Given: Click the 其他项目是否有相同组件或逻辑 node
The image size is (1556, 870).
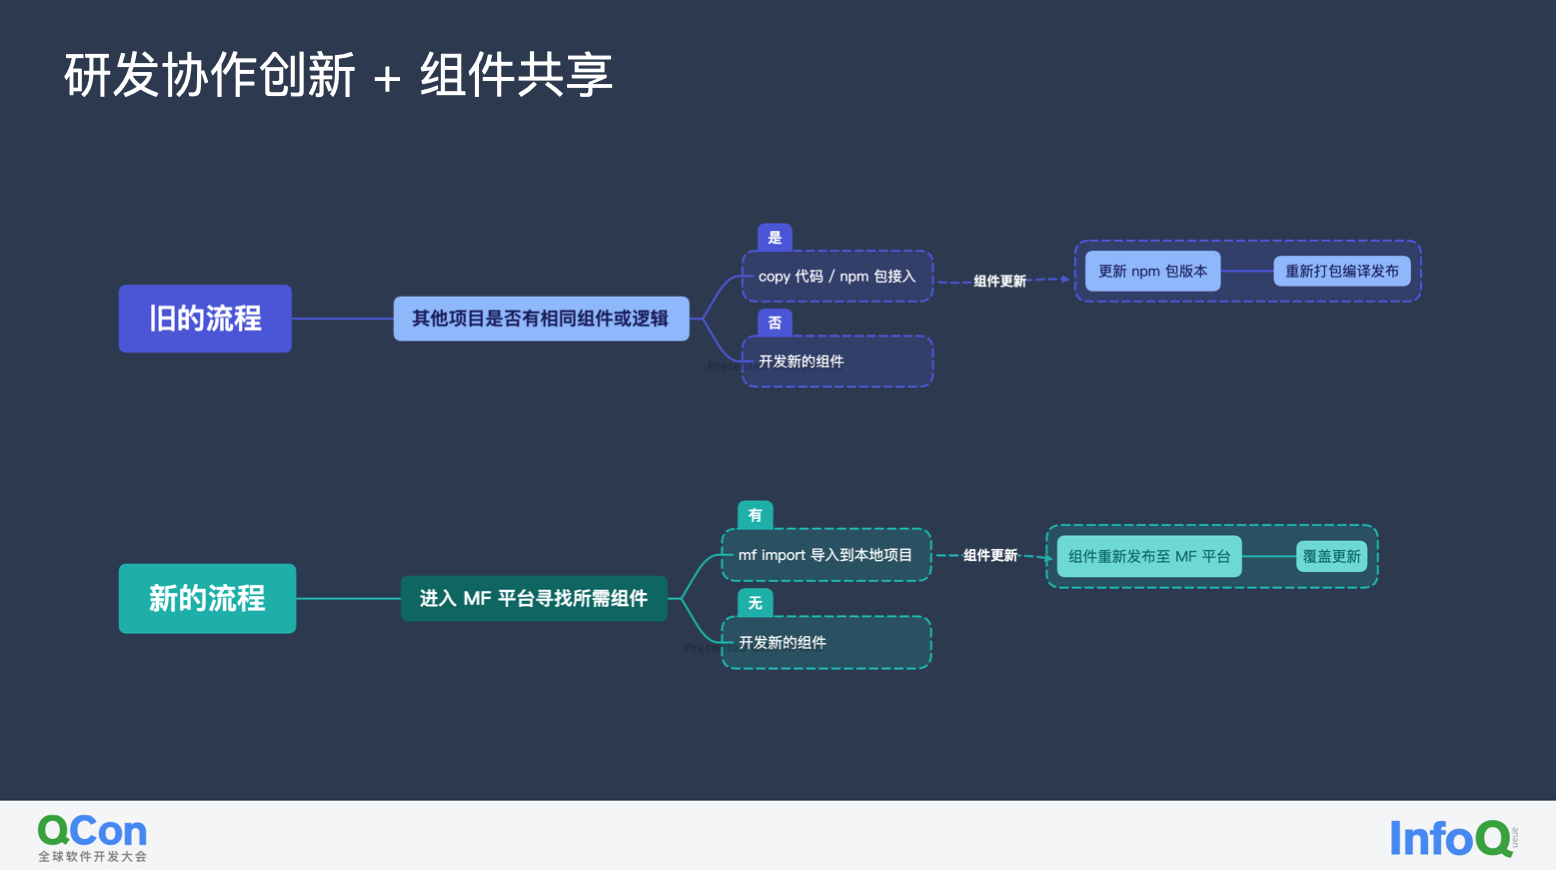Looking at the screenshot, I should point(541,319).
